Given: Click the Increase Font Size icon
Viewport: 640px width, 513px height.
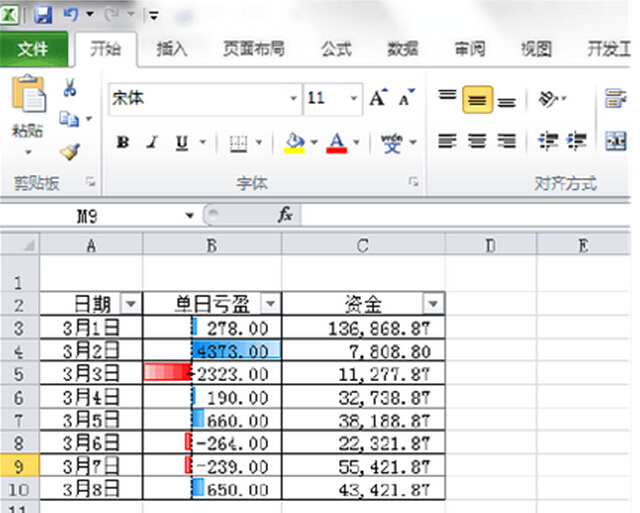Looking at the screenshot, I should point(377,98).
